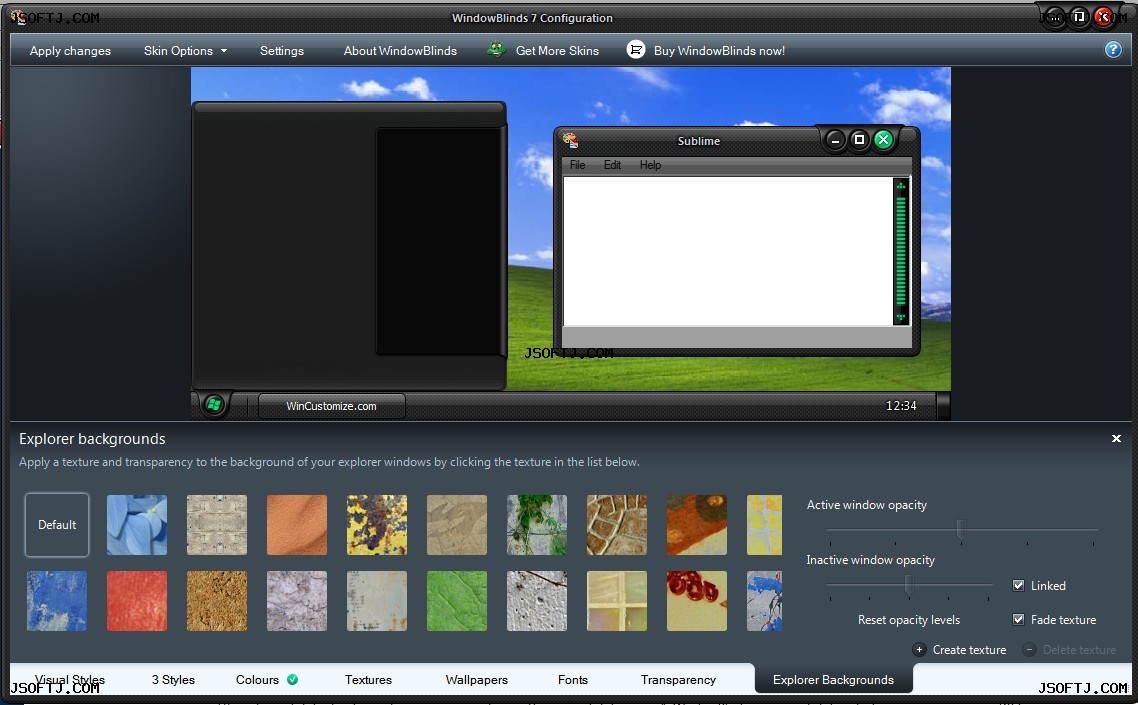The height and width of the screenshot is (705, 1138).
Task: Adjust the Inactive window opacity slider
Action: click(x=909, y=584)
